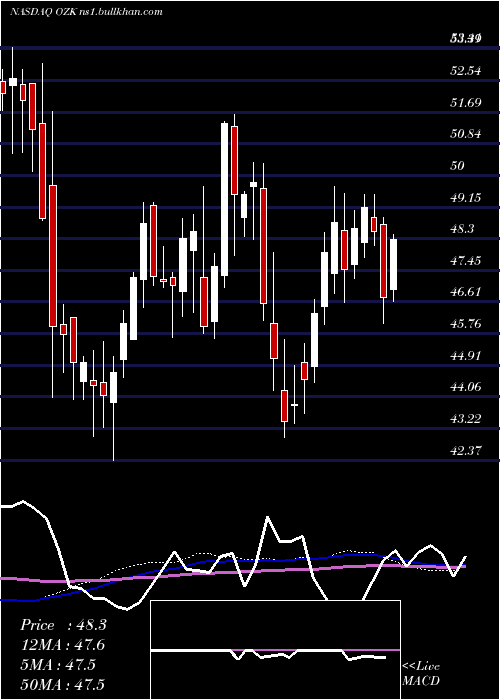Click the 49.15 price axis label
The height and width of the screenshot is (700, 500).
click(466, 197)
